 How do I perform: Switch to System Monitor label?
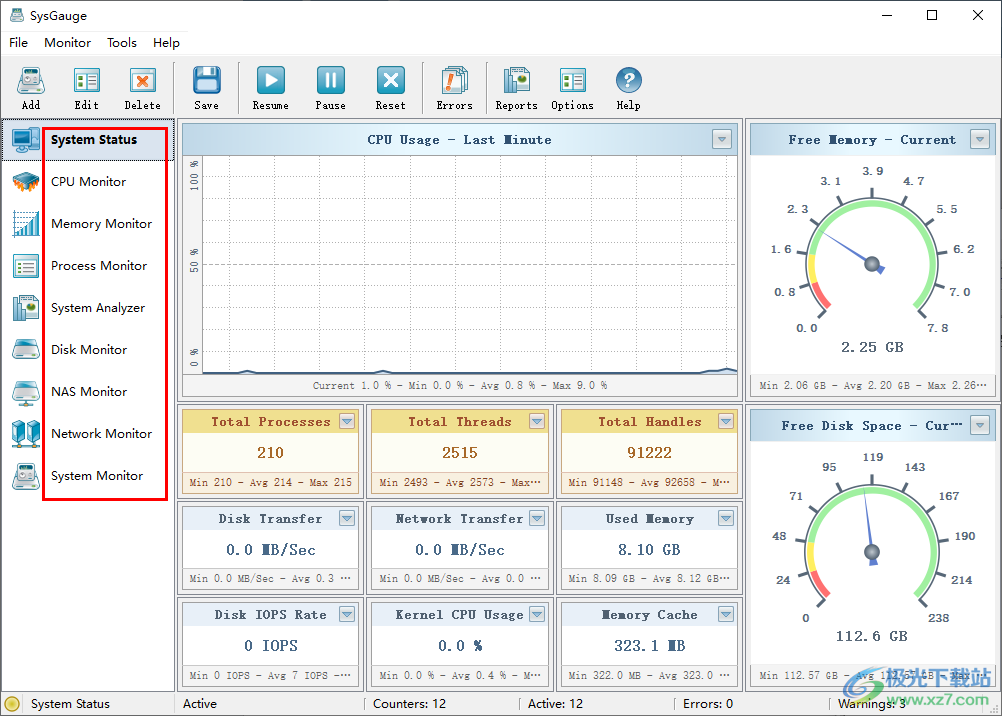(97, 476)
